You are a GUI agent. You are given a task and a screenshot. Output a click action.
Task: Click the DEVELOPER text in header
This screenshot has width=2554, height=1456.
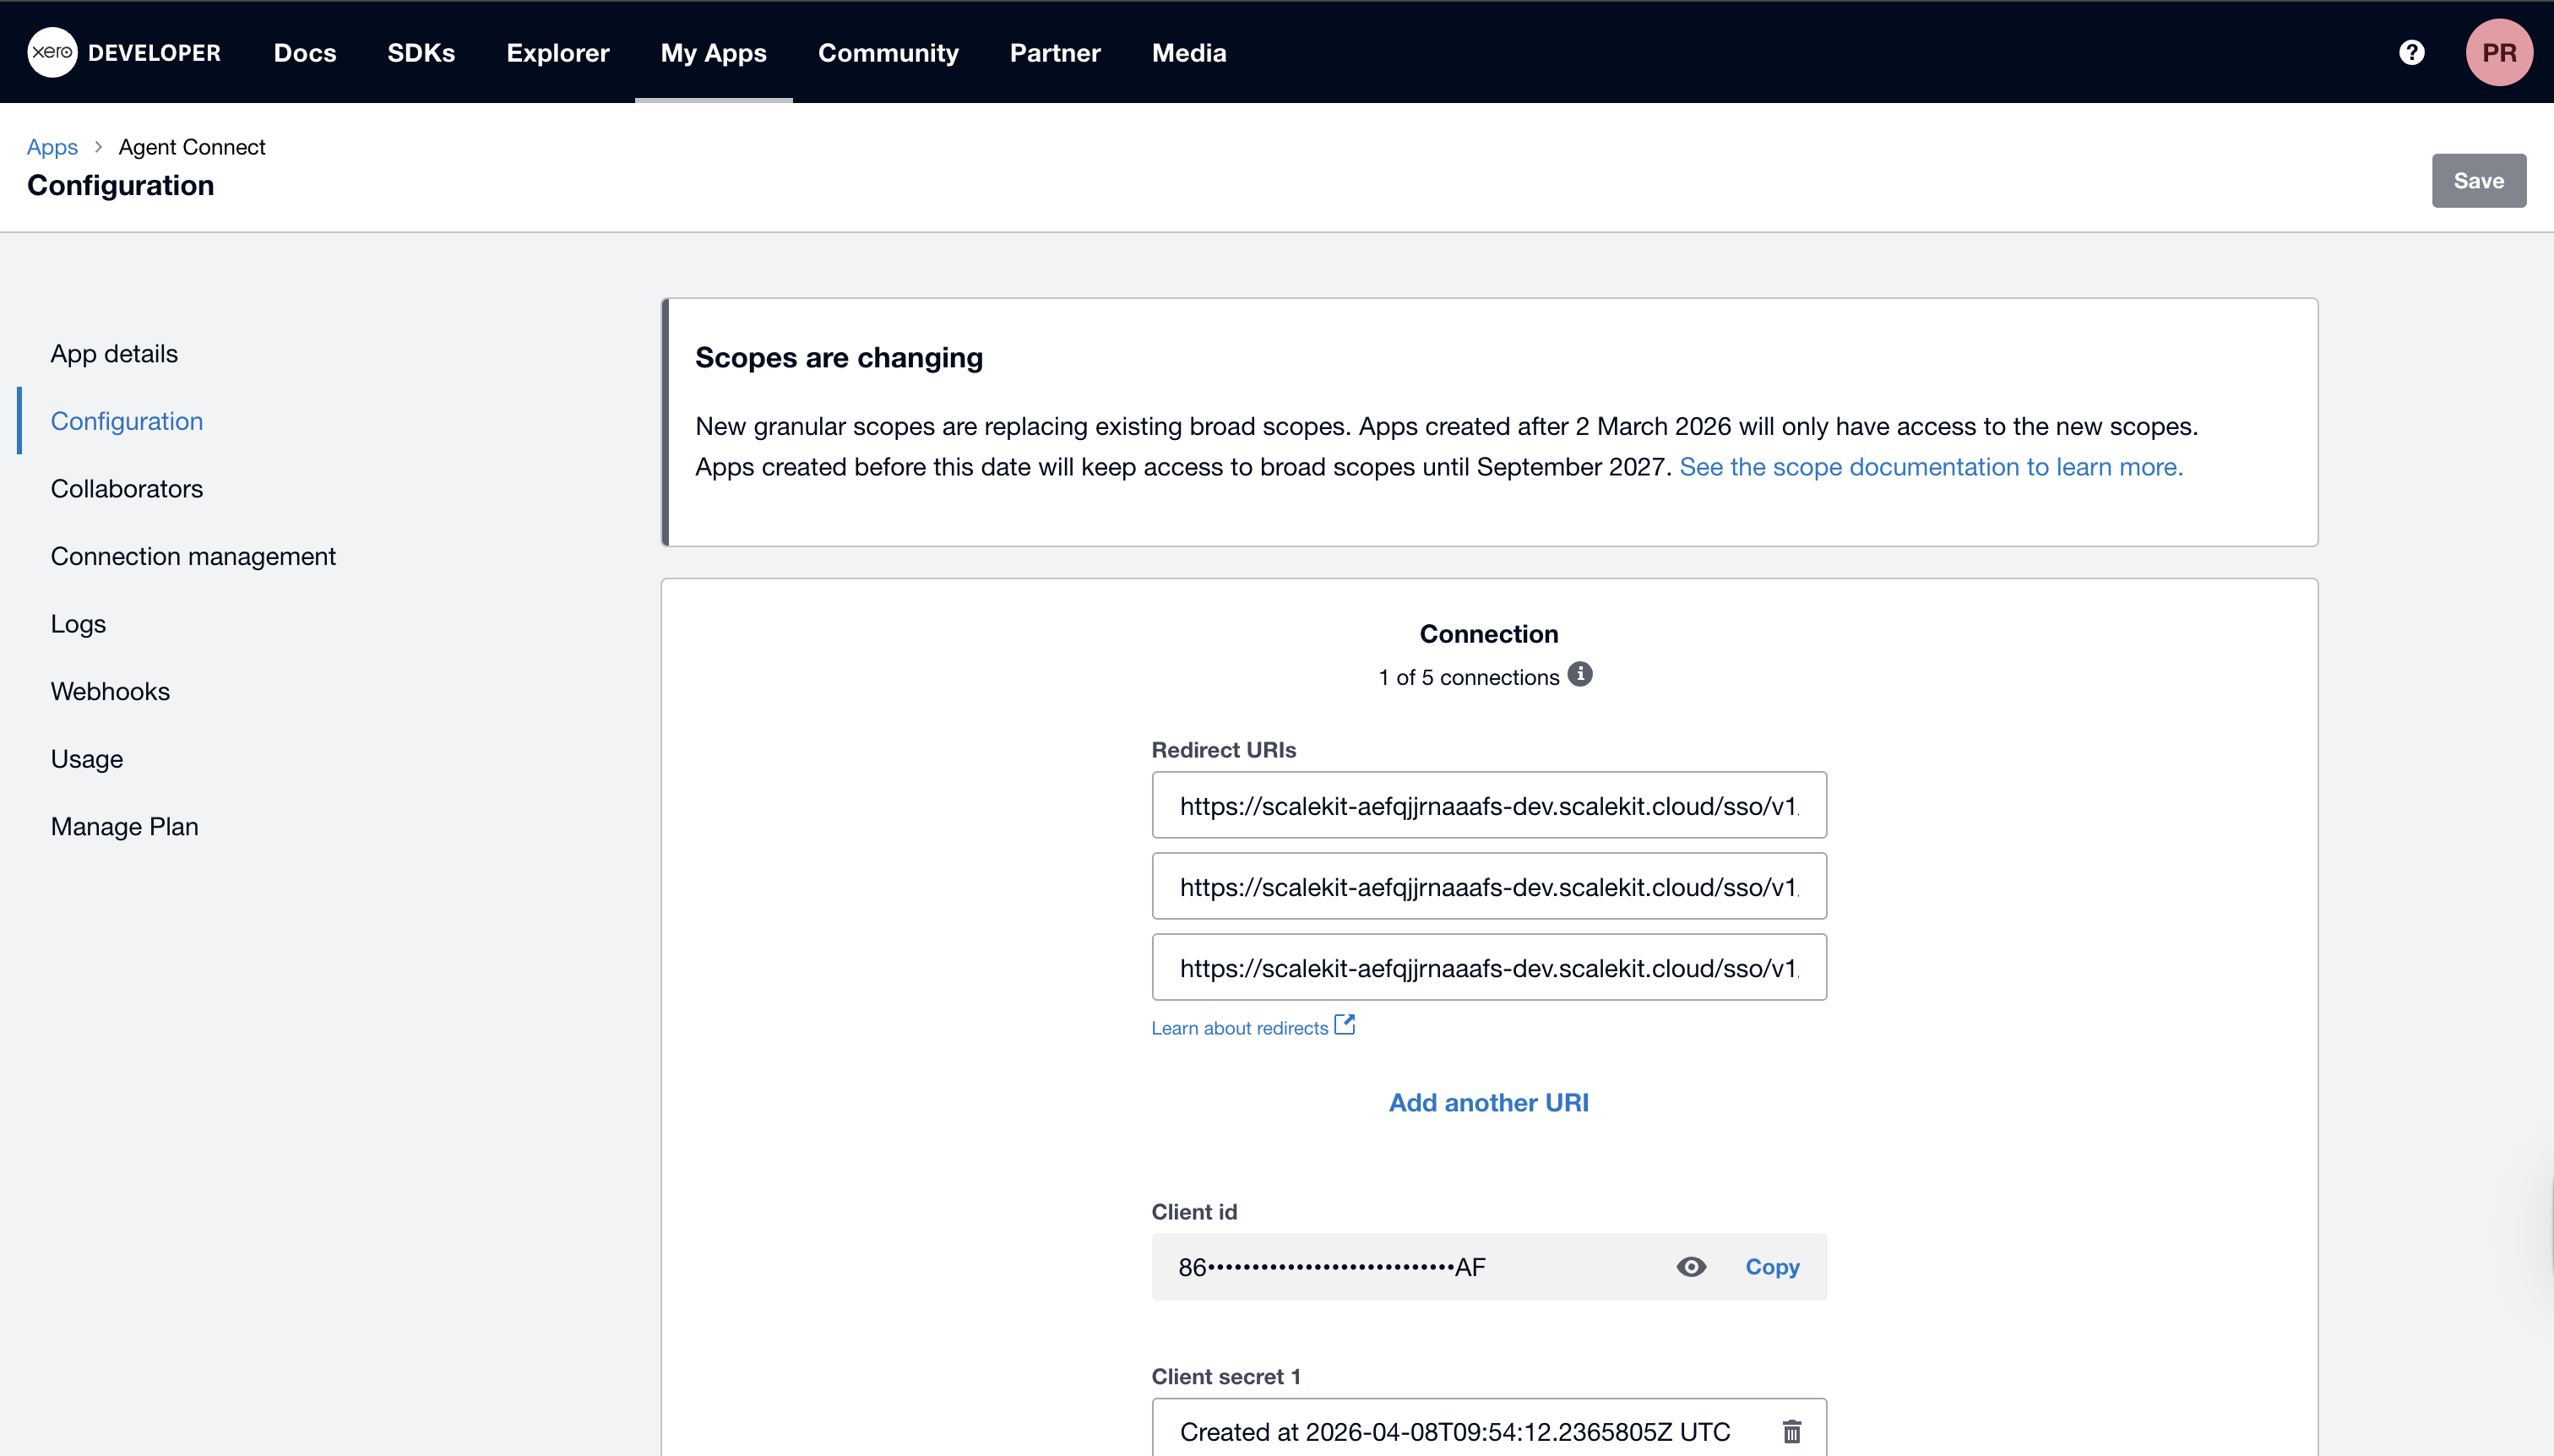[x=154, y=52]
